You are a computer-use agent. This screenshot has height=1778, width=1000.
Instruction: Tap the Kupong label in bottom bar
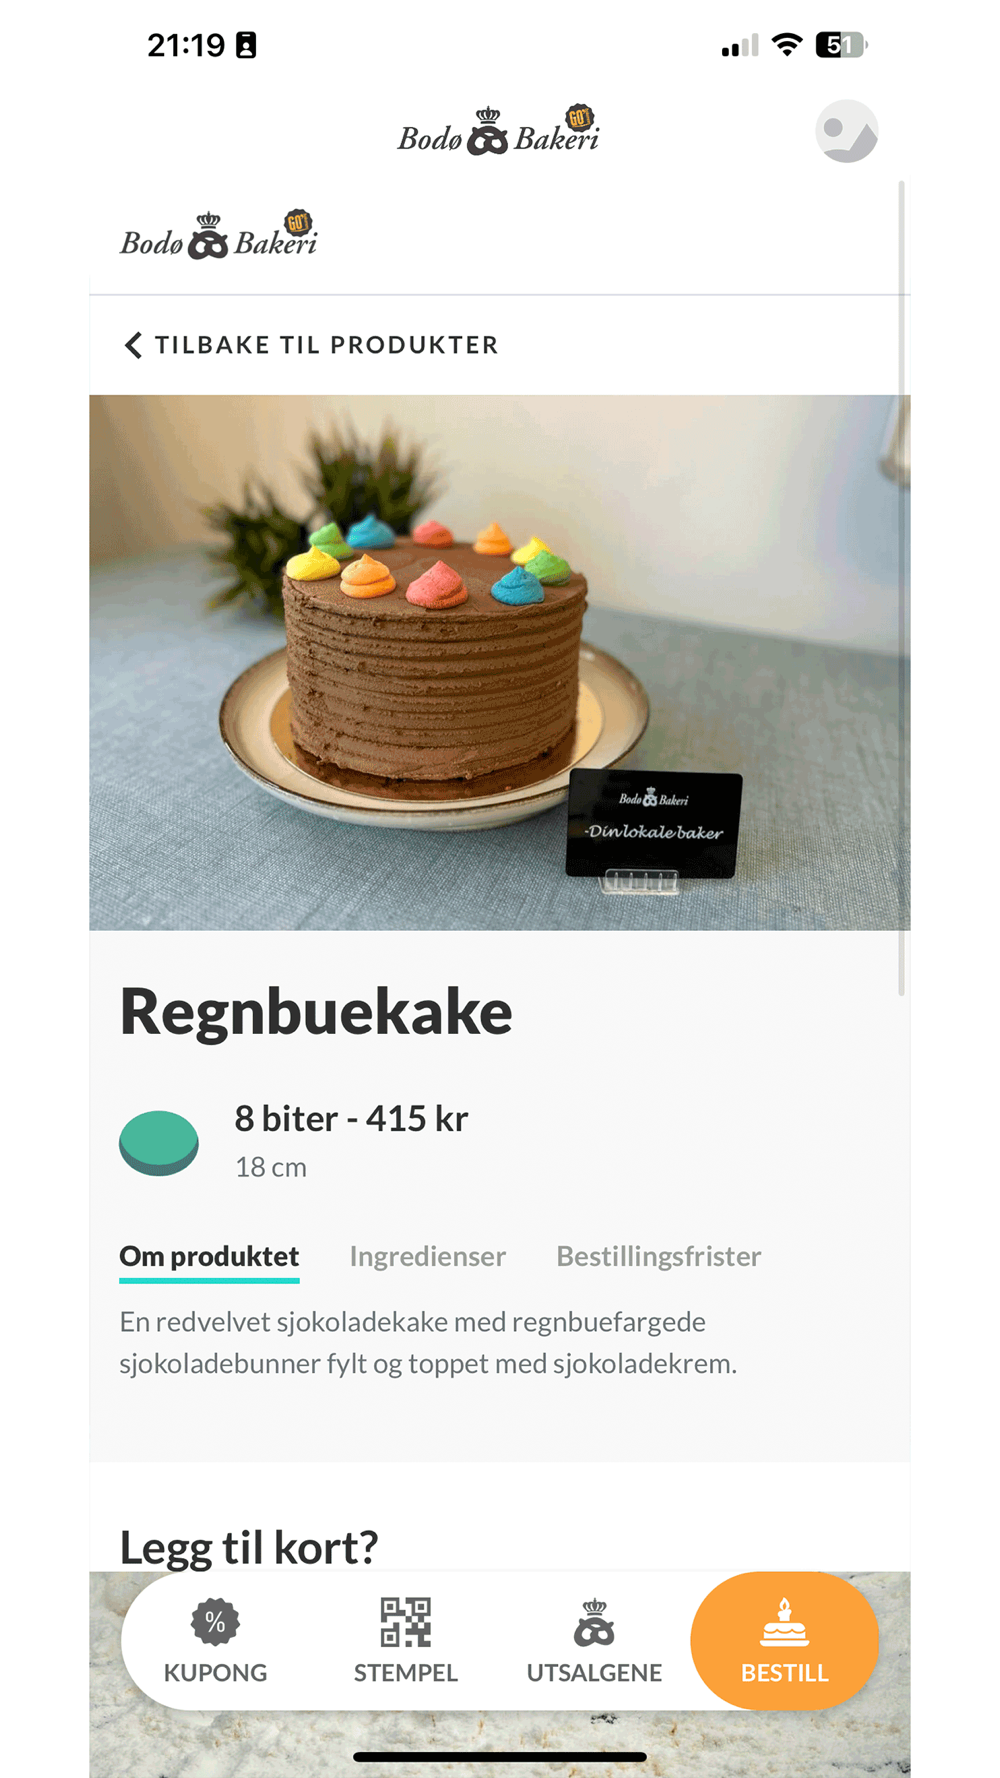215,1673
